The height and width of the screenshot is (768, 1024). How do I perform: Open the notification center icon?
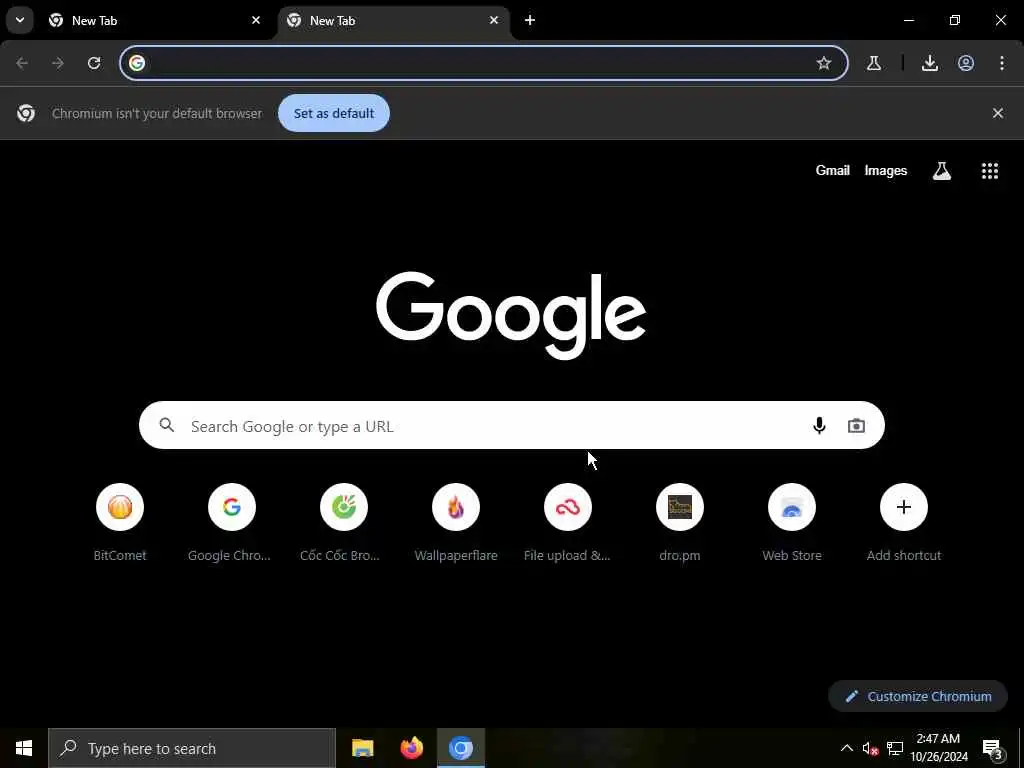[x=993, y=748]
